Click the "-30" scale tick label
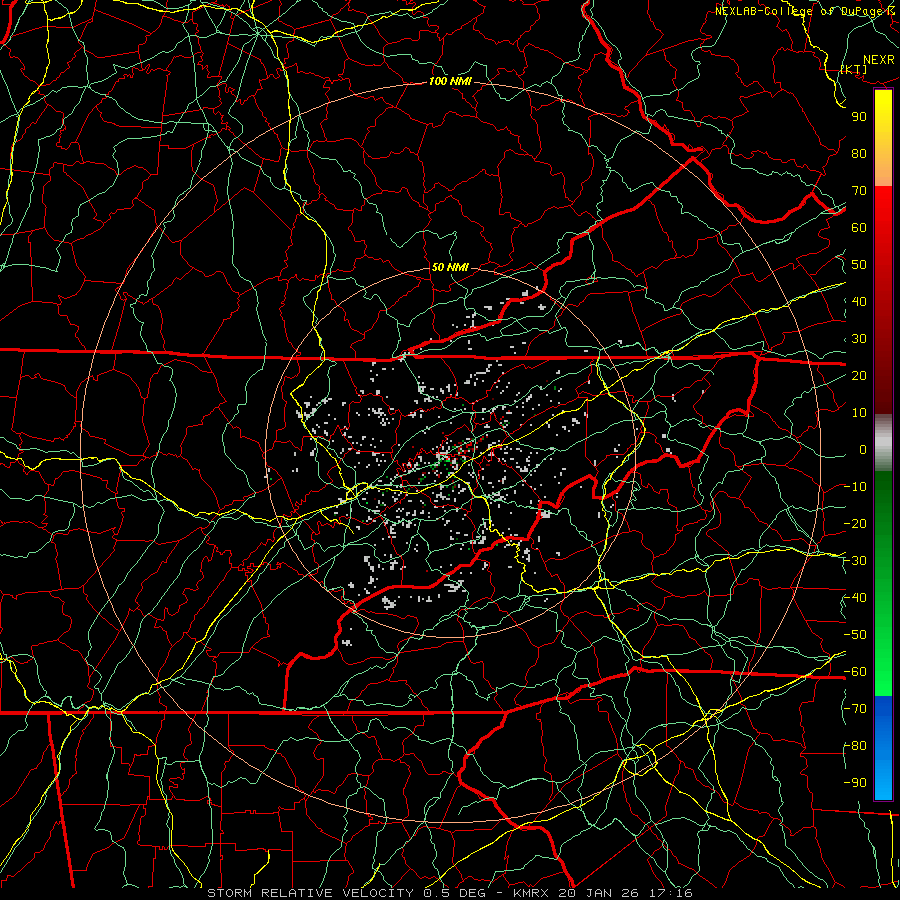 click(x=855, y=561)
